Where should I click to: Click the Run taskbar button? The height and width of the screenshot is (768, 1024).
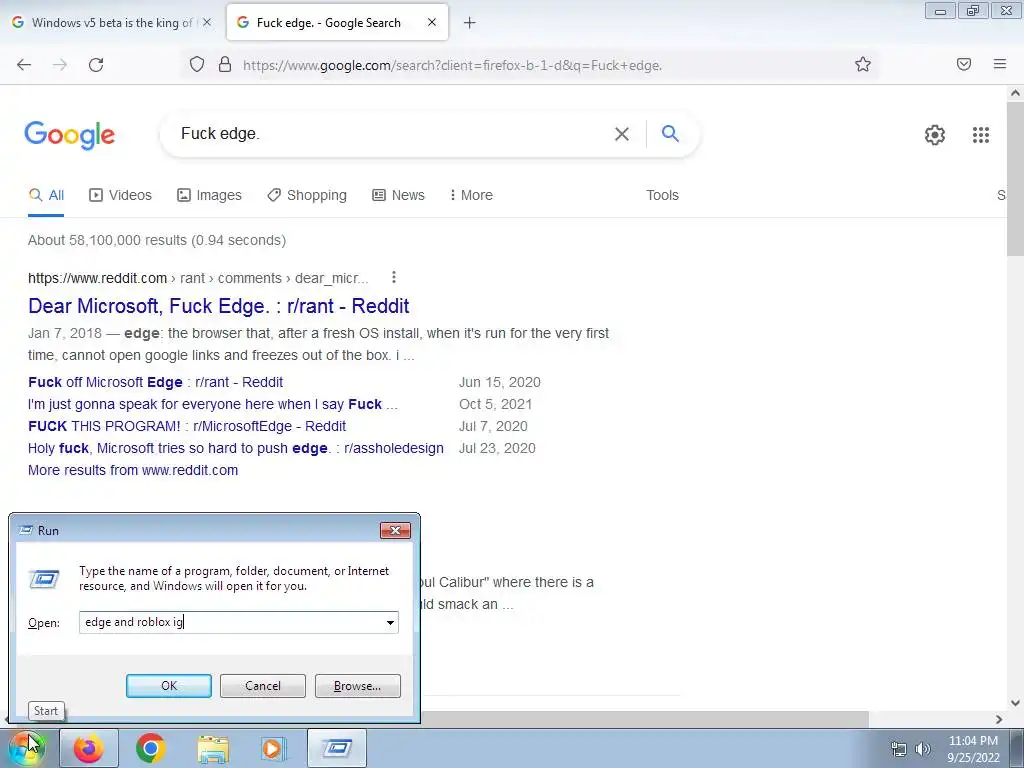click(337, 748)
